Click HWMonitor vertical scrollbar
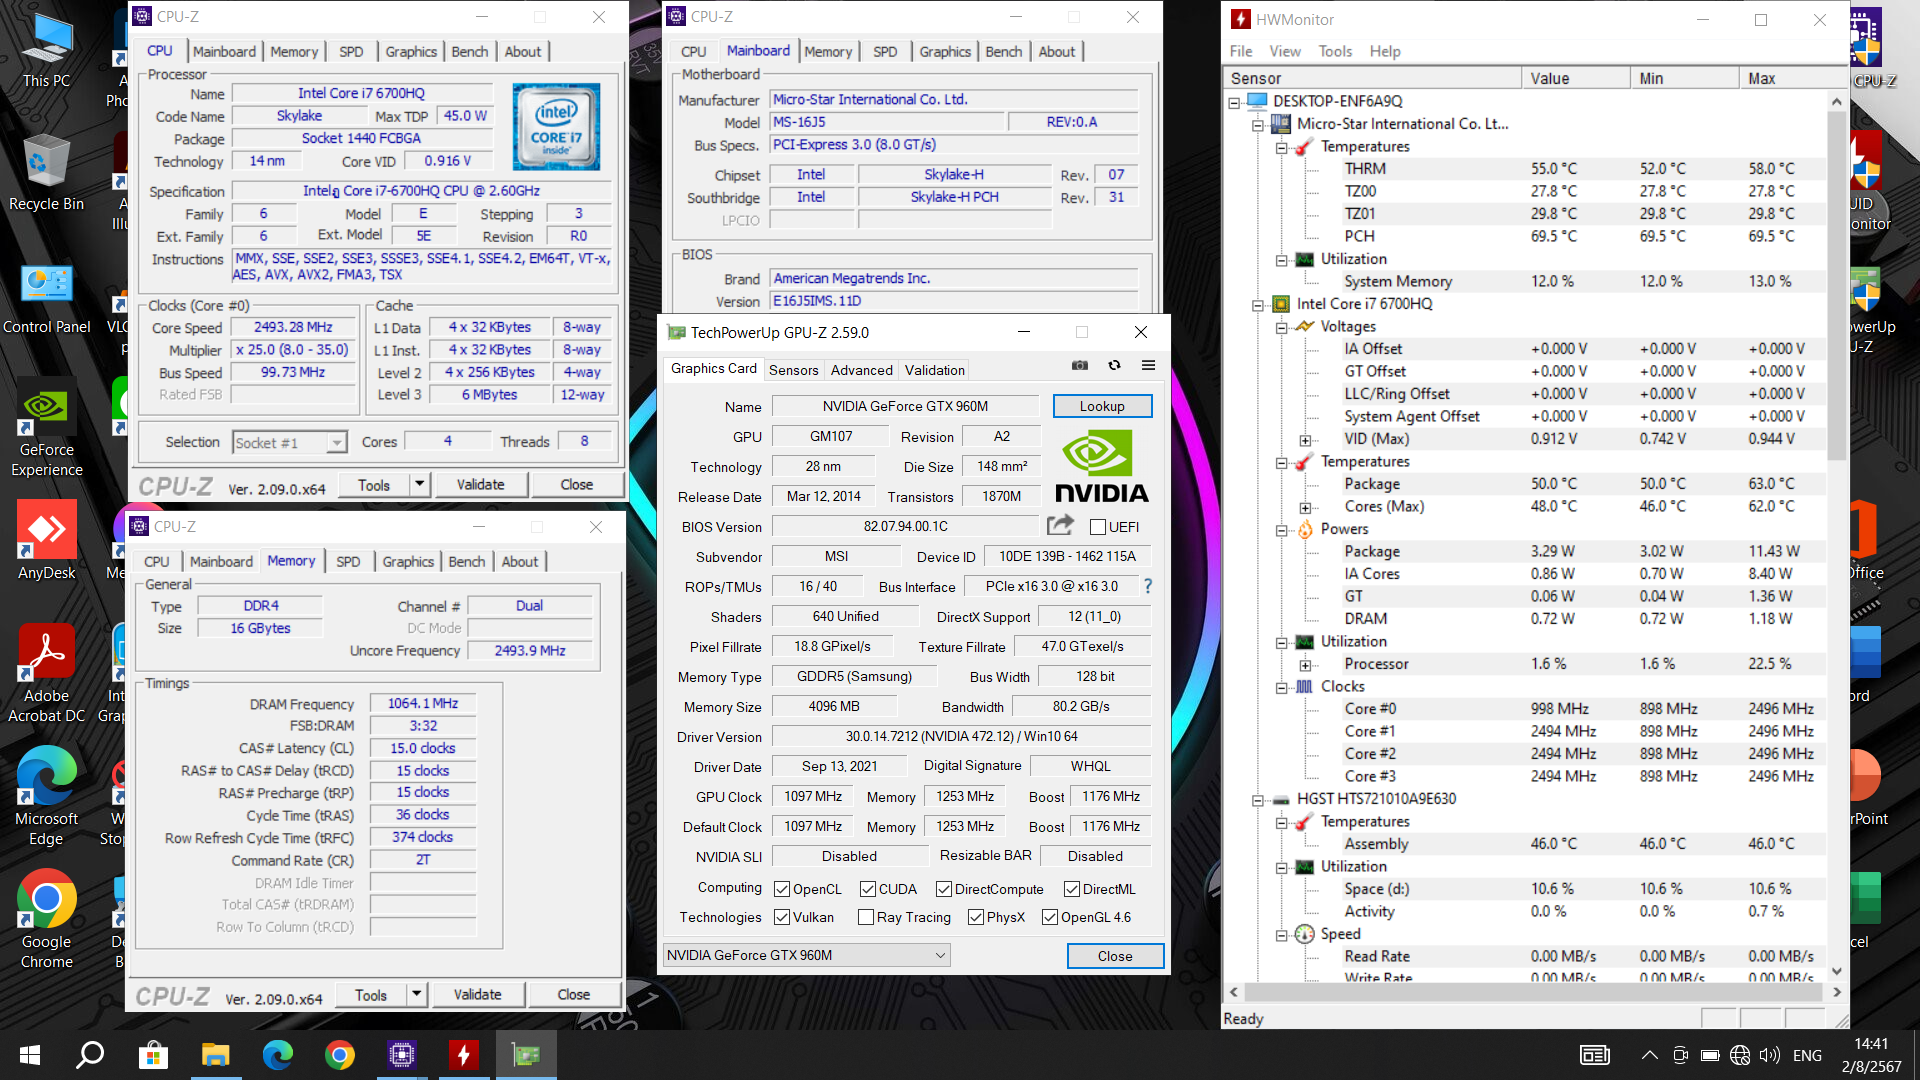1920x1080 pixels. tap(1836, 285)
